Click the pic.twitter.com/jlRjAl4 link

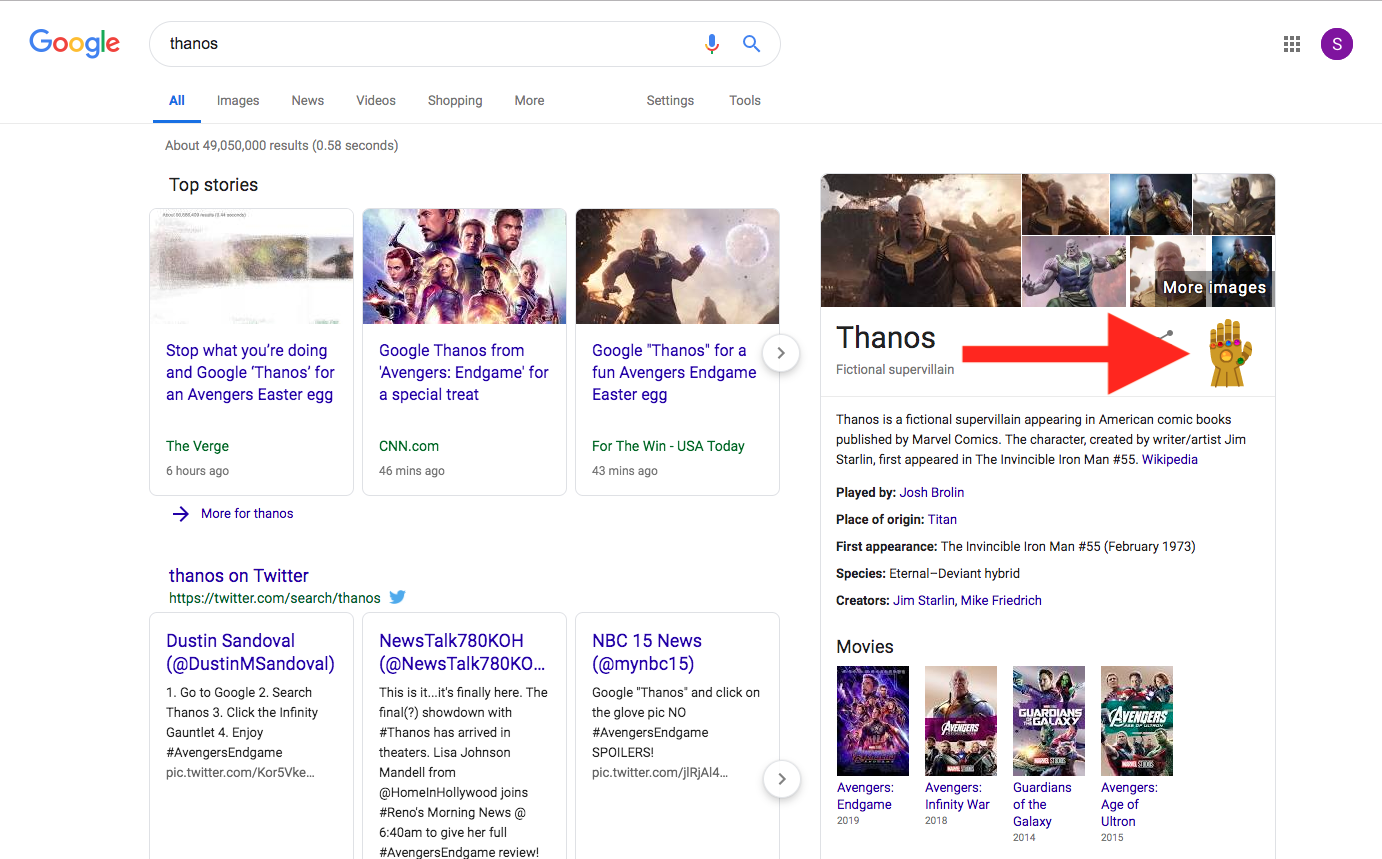click(660, 772)
